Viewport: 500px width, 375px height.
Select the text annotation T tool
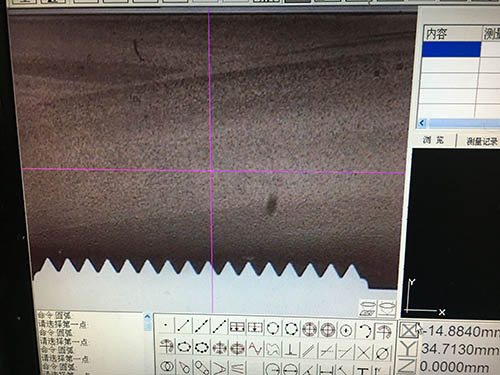click(363, 370)
